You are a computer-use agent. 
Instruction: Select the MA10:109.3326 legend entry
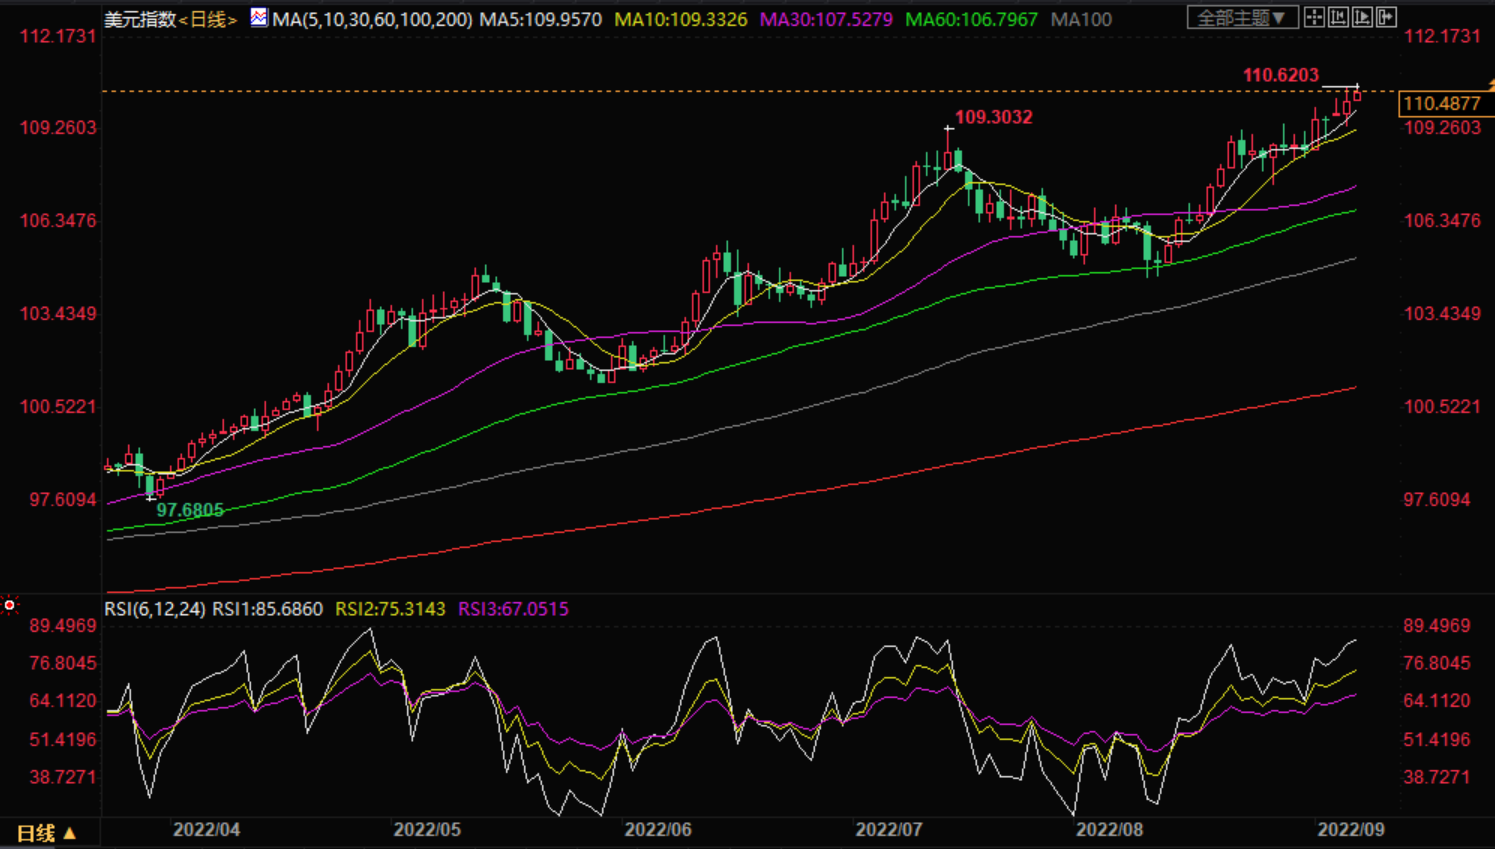coord(680,19)
